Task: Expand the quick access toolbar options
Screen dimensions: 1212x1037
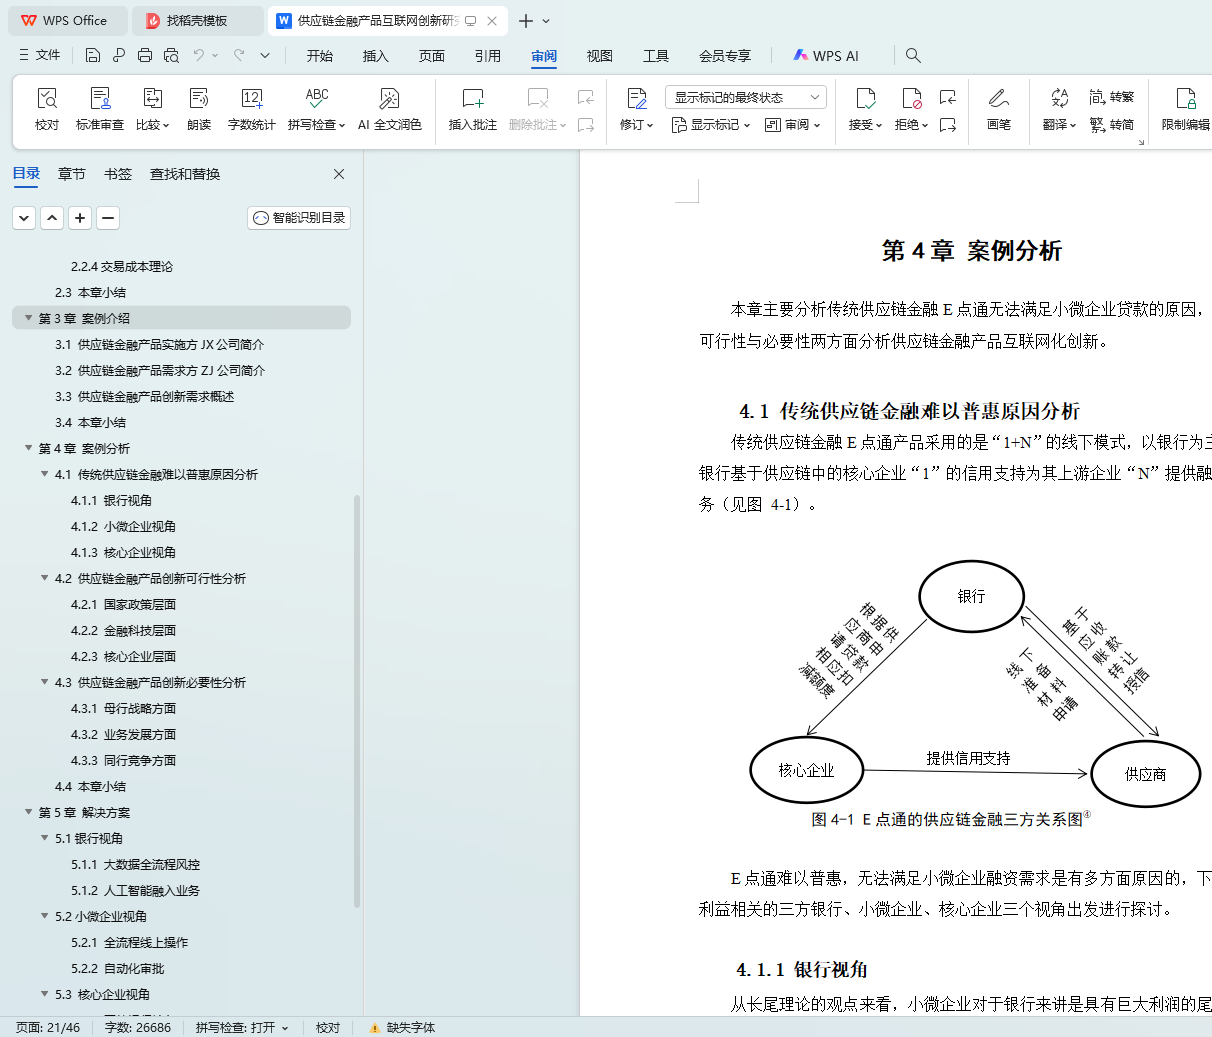Action: (265, 55)
